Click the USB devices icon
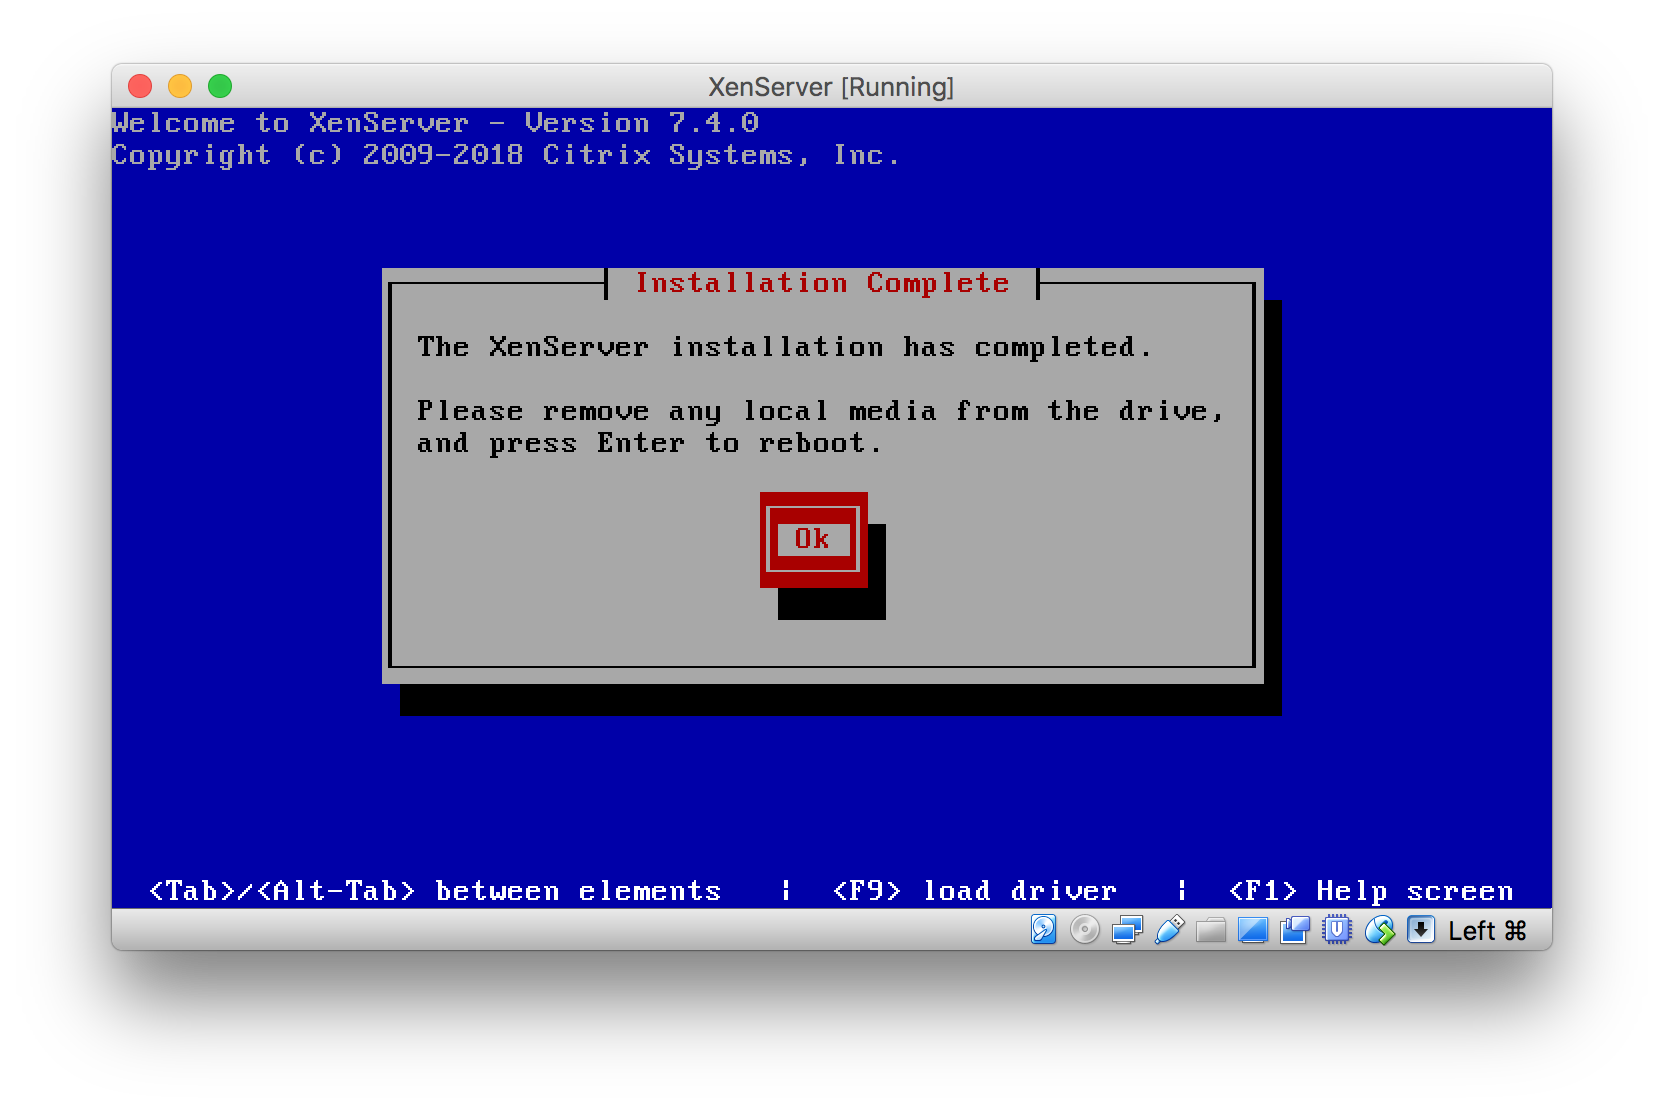This screenshot has height=1110, width=1664. [1169, 930]
